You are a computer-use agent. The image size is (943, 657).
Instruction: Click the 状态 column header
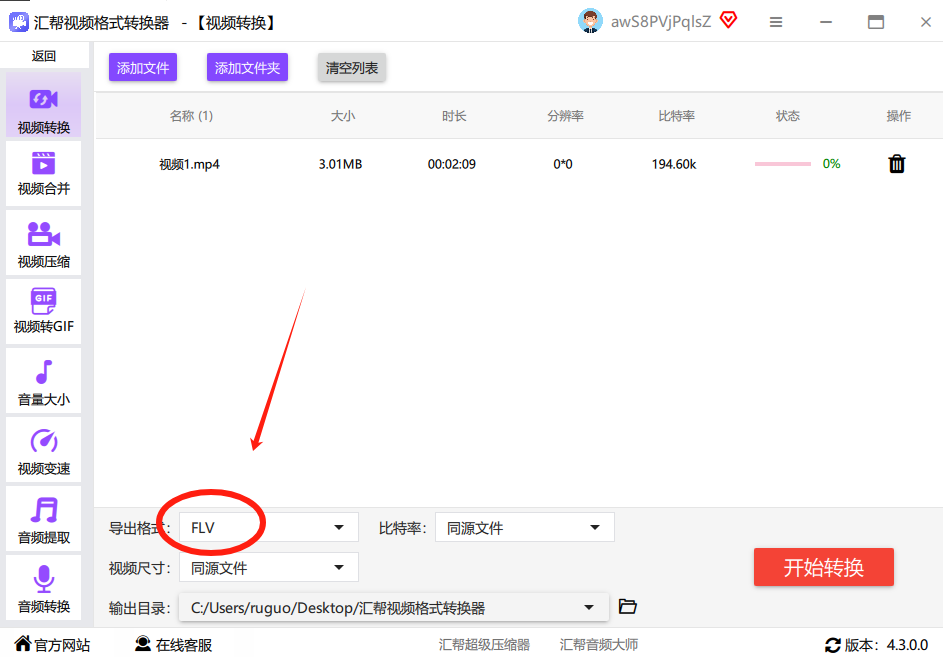tap(788, 116)
